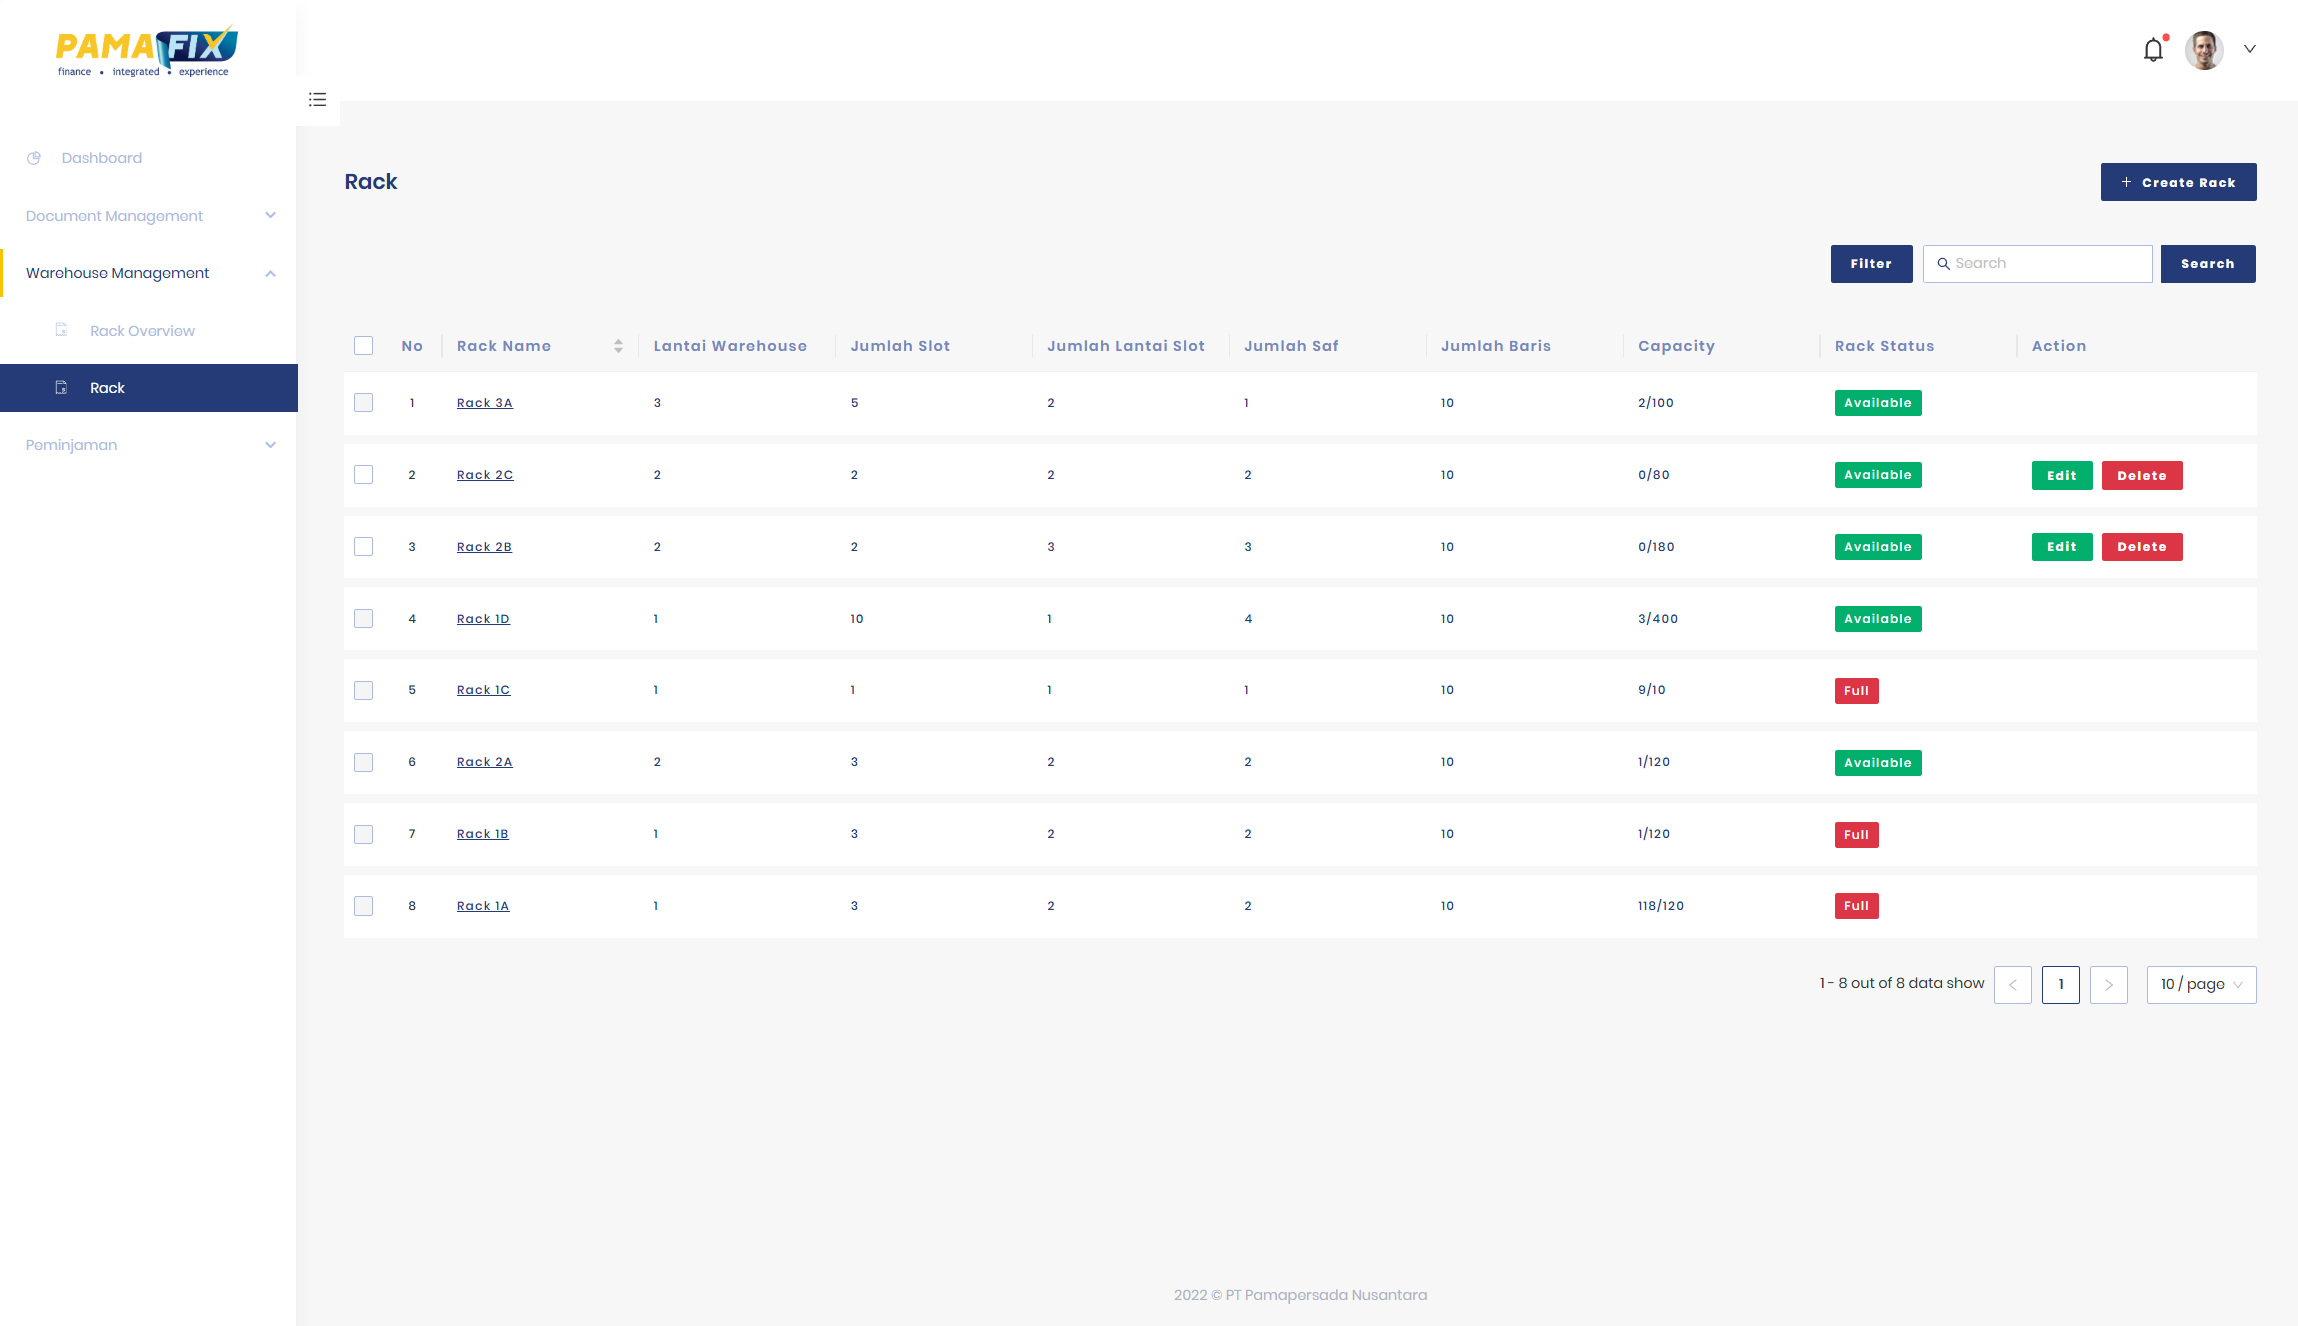Go to Dashboard menu item

click(x=102, y=158)
